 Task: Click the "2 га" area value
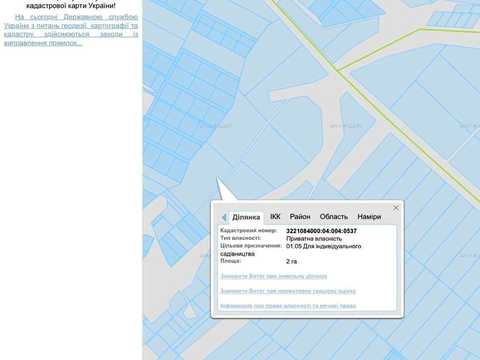291,261
